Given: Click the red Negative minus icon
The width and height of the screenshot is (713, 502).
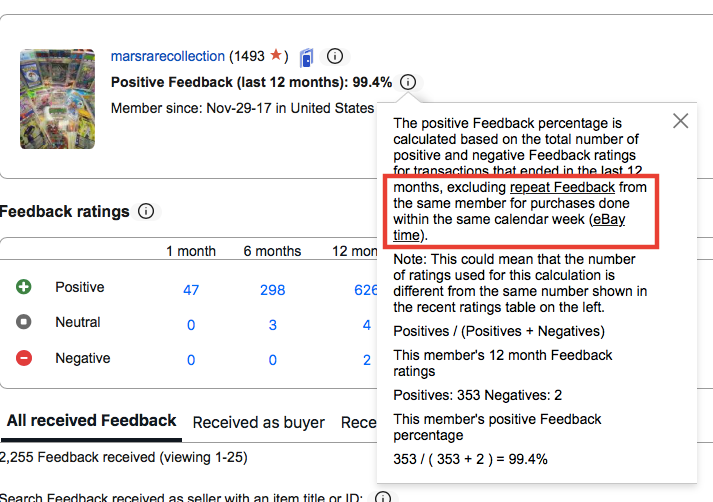Looking at the screenshot, I should (24, 358).
